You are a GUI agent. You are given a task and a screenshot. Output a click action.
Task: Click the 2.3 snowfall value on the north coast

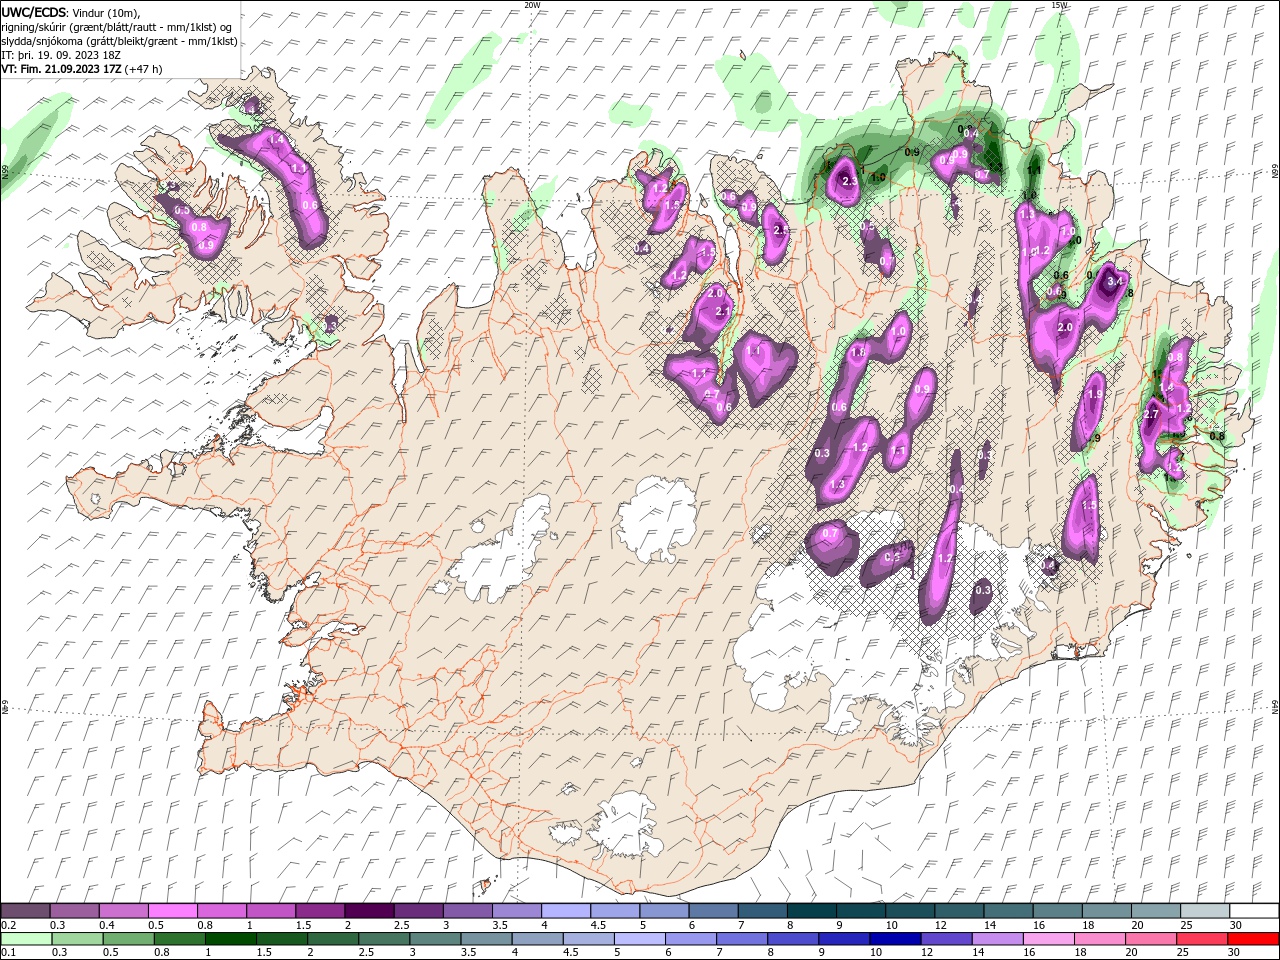click(850, 181)
